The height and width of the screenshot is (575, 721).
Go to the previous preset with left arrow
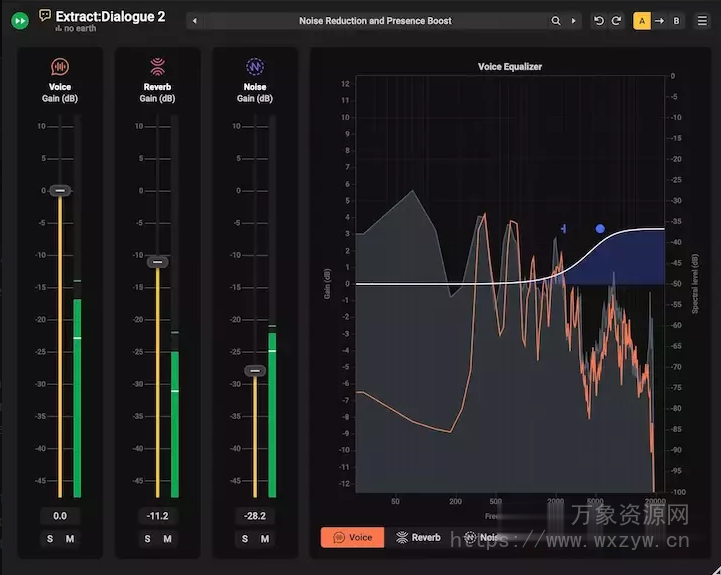pos(195,20)
